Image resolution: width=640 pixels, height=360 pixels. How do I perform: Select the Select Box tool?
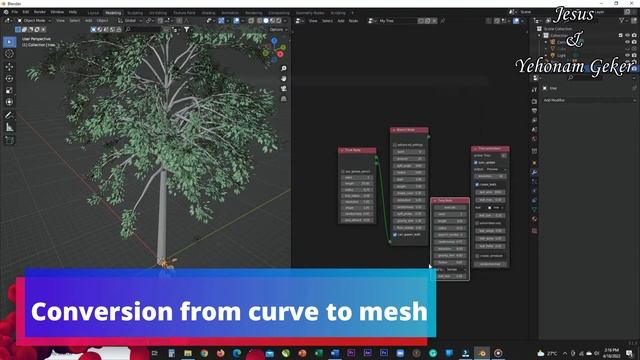tap(9, 42)
